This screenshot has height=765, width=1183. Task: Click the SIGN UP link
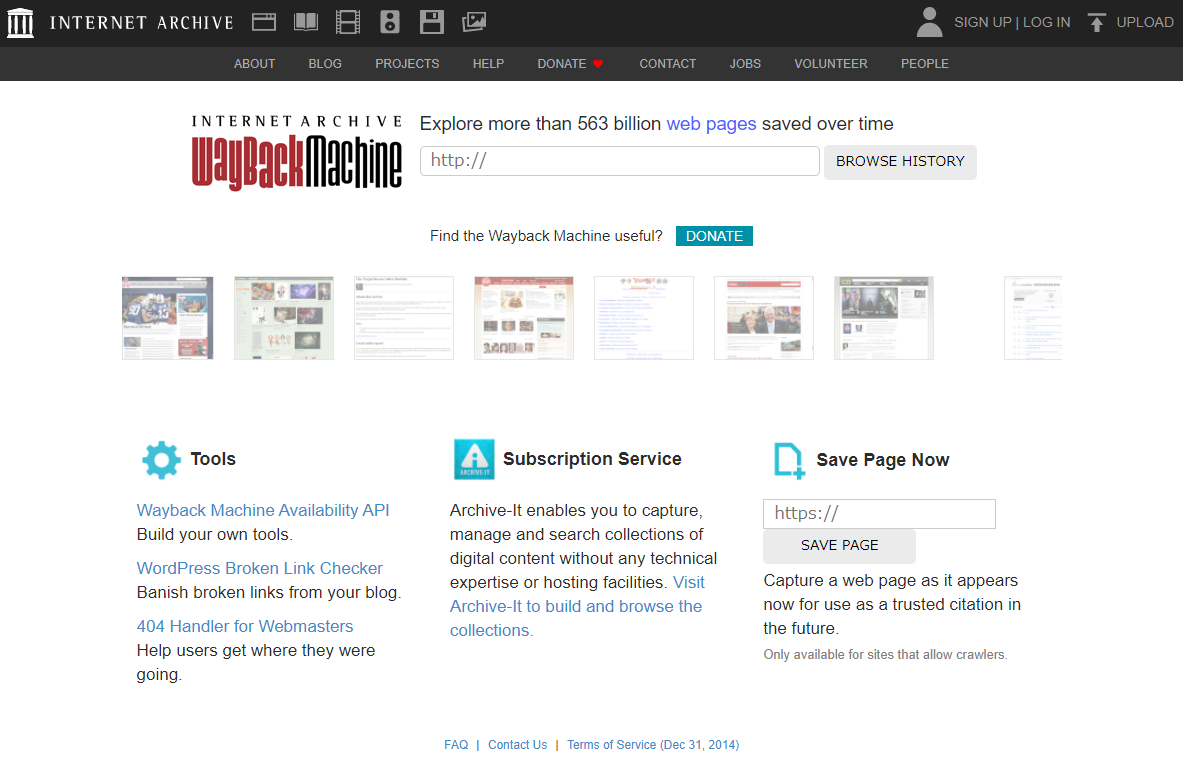pos(982,23)
